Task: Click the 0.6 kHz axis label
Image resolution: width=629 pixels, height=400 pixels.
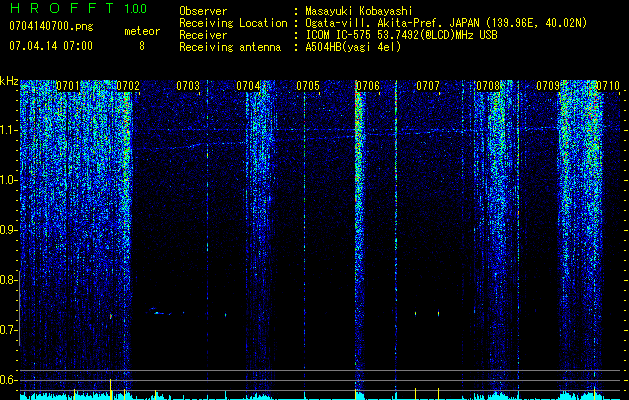Action: click(8, 380)
